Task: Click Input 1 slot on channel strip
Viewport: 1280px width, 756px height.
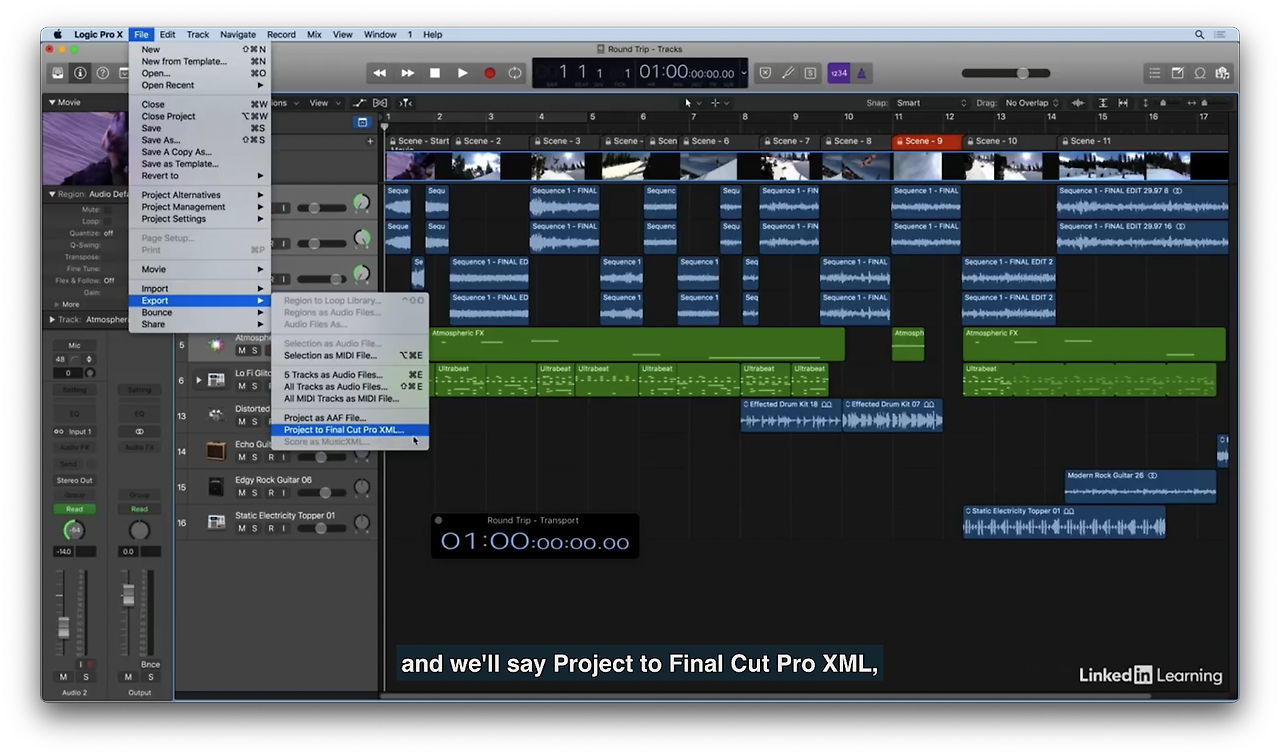Action: (x=74, y=432)
